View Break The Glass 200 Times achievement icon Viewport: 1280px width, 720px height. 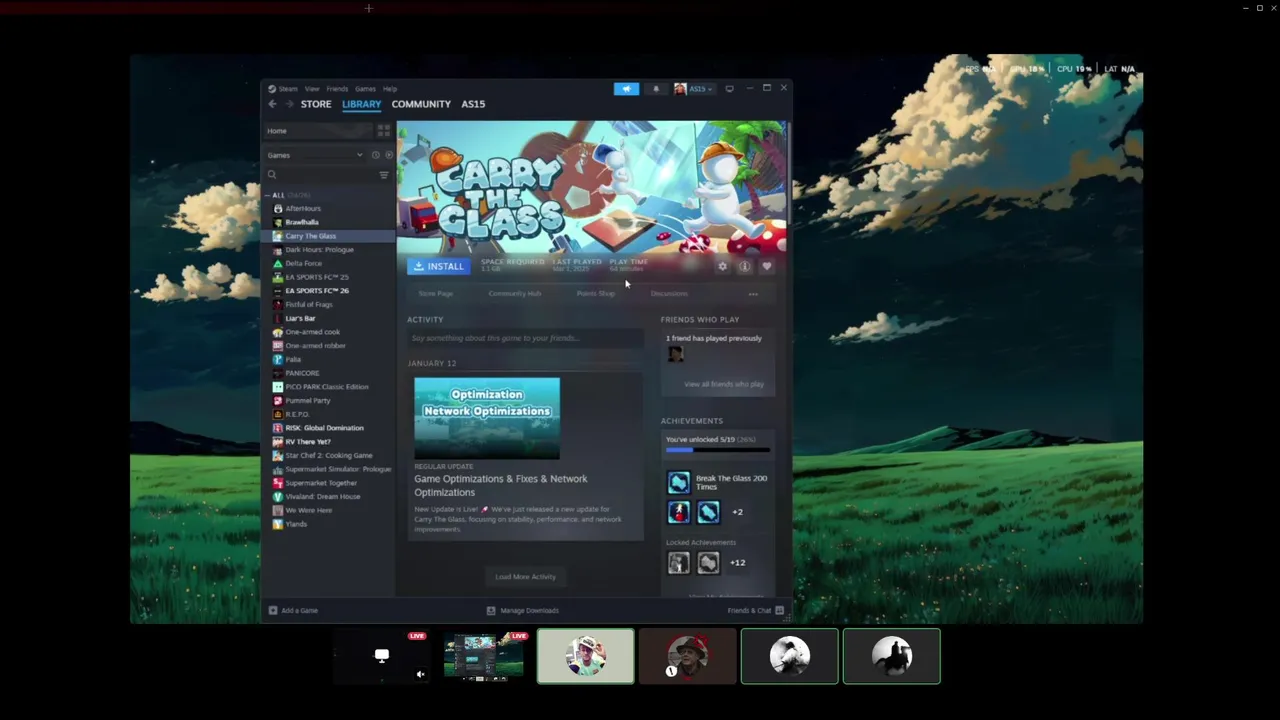pos(679,483)
